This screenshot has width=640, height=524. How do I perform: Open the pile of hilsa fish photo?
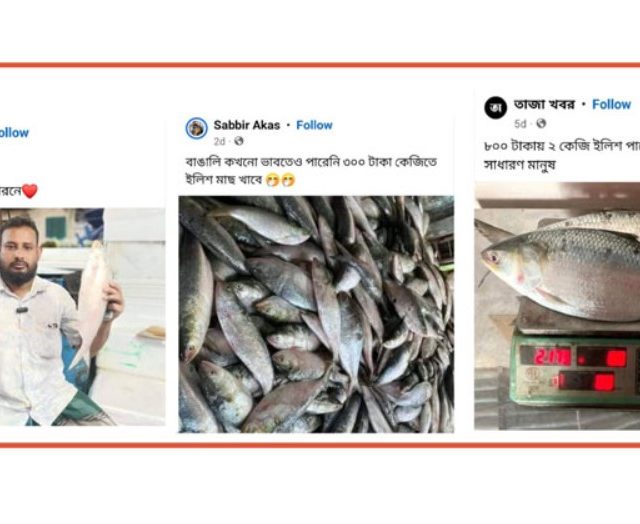[316, 314]
